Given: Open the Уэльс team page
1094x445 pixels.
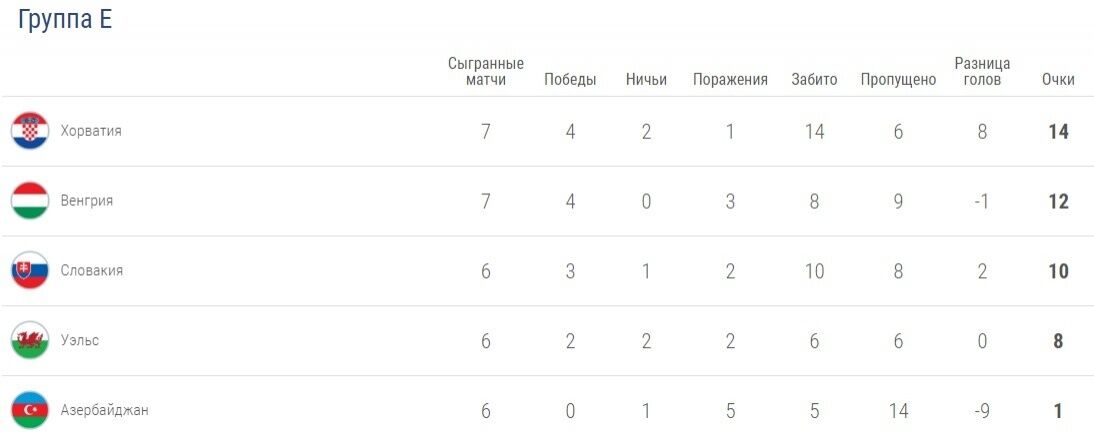Looking at the screenshot, I should click(x=80, y=341).
